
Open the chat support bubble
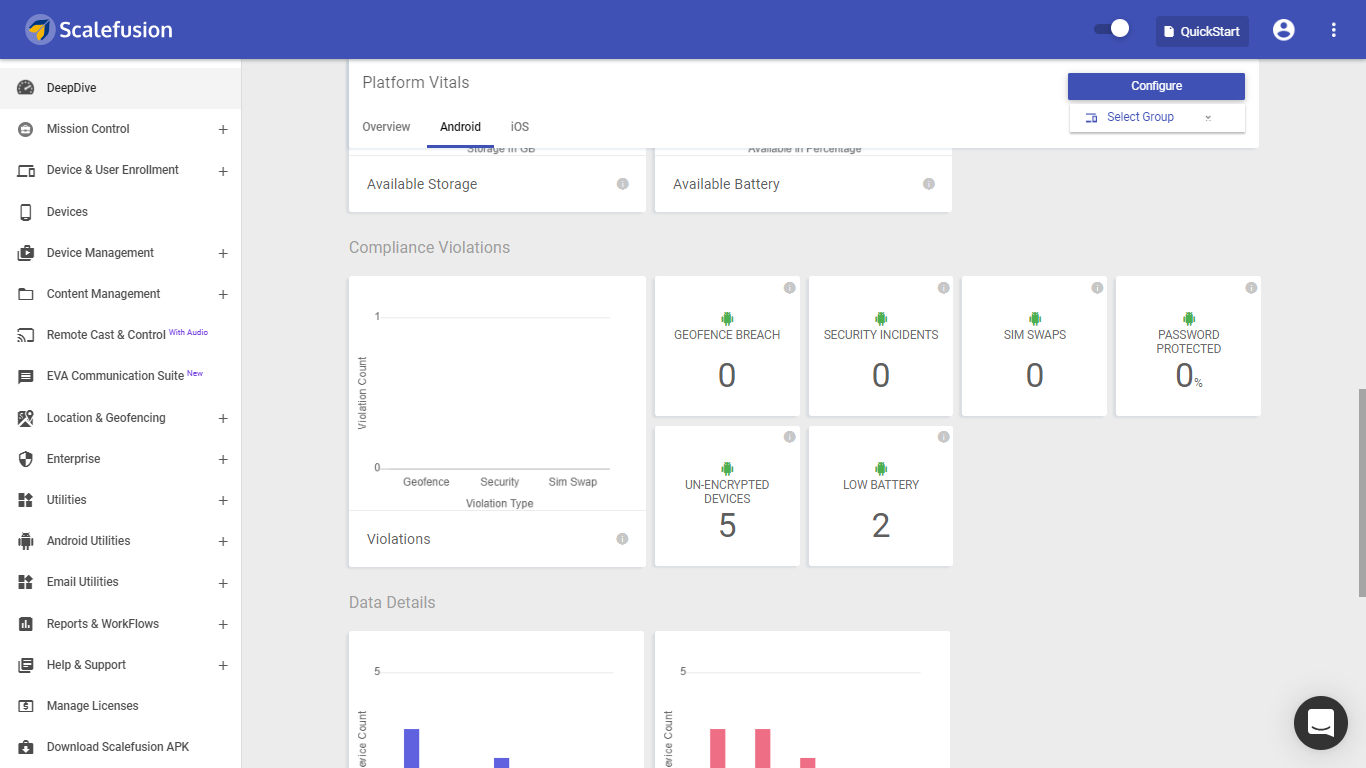pyautogui.click(x=1321, y=723)
